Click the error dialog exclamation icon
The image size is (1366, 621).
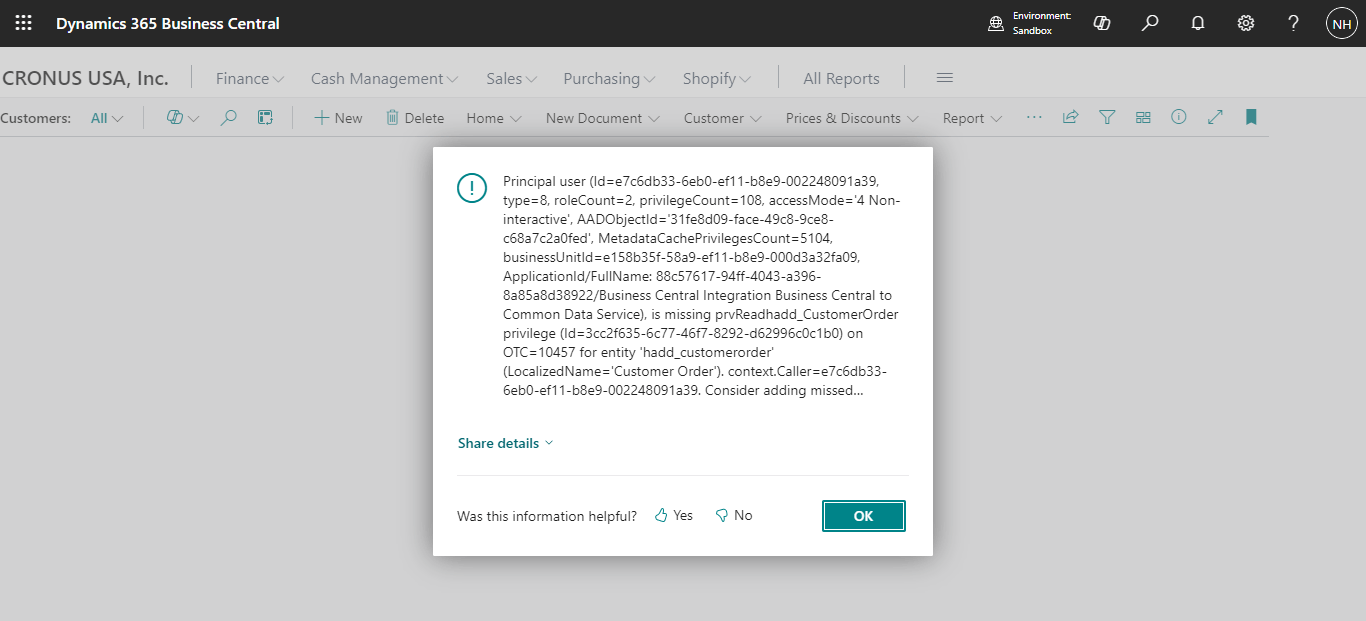click(x=472, y=187)
